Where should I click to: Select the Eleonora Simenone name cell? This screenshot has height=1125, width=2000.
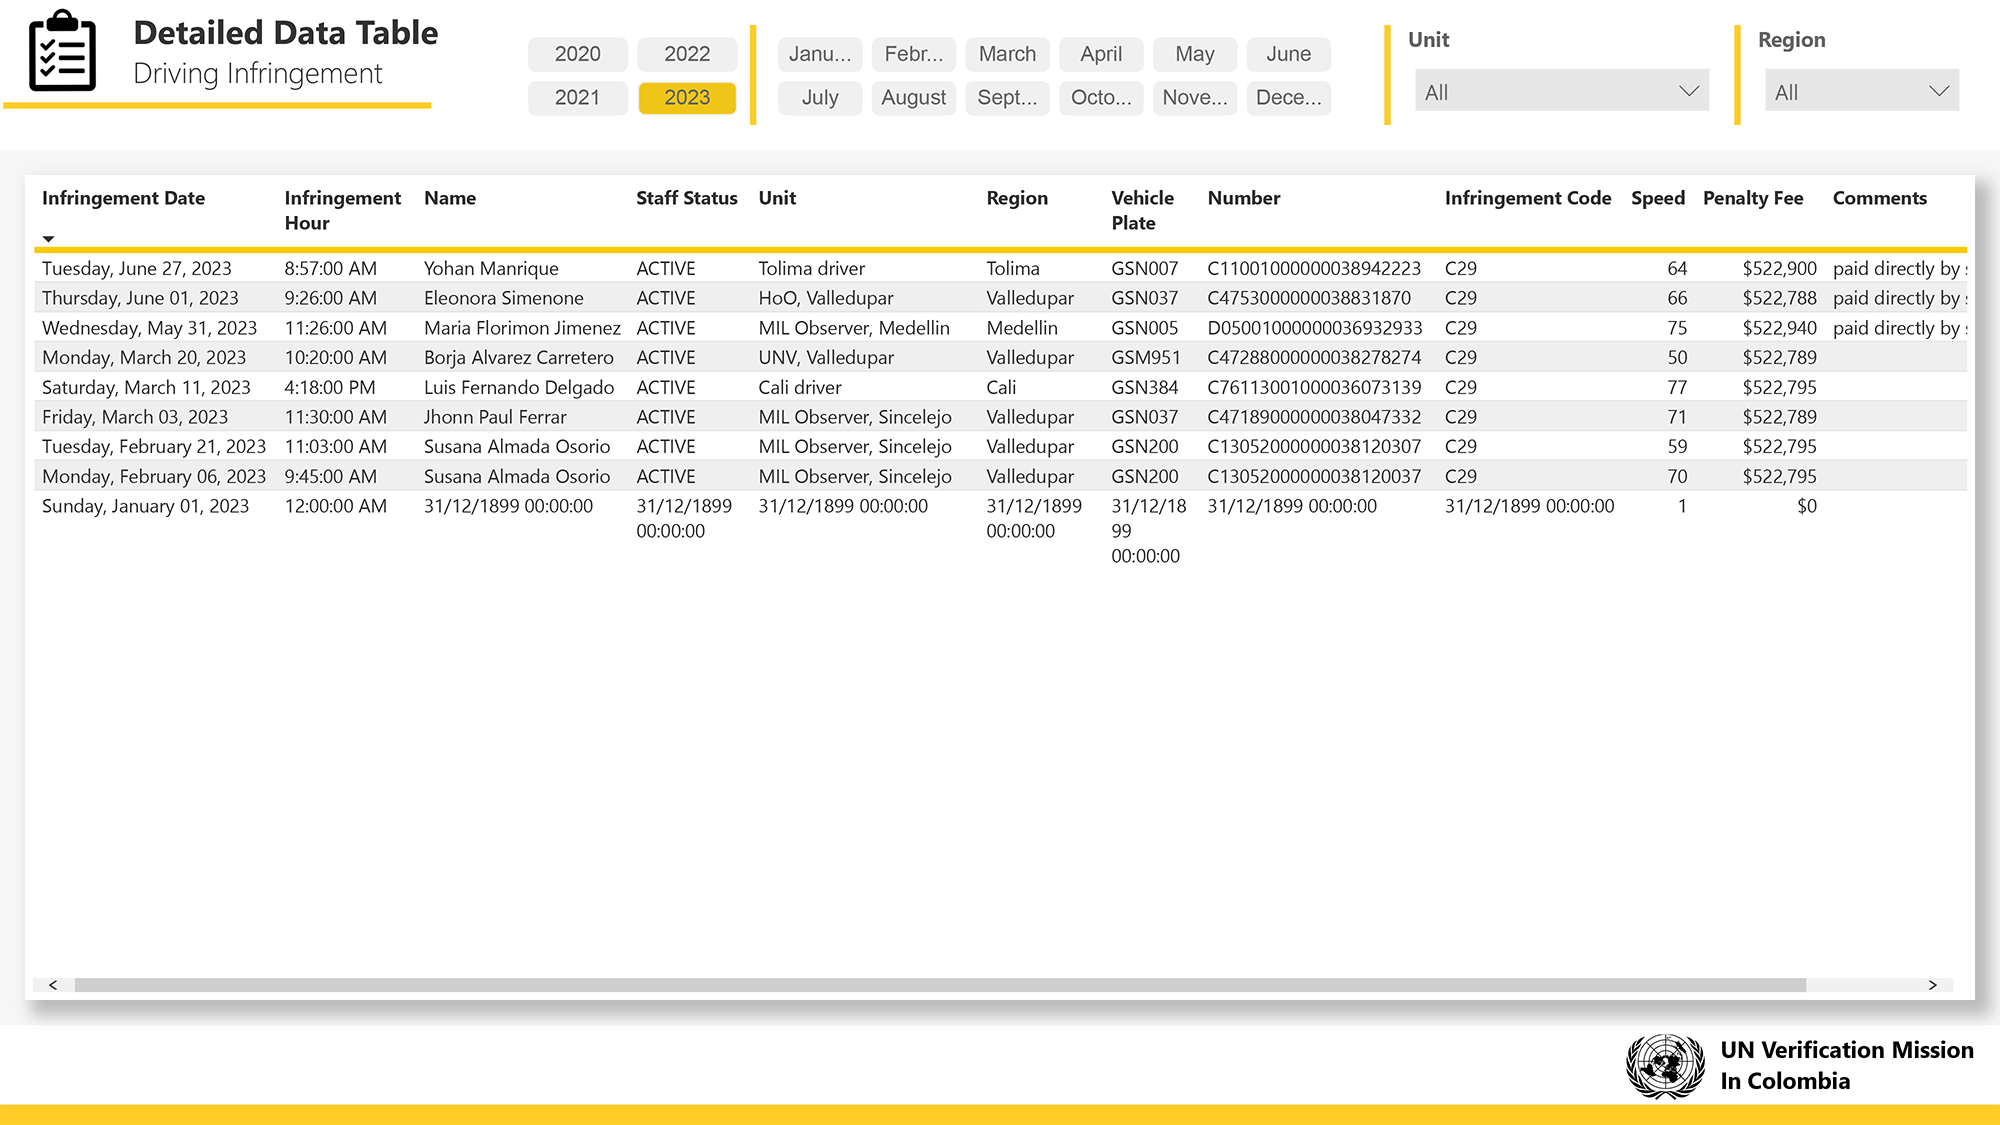coord(503,298)
